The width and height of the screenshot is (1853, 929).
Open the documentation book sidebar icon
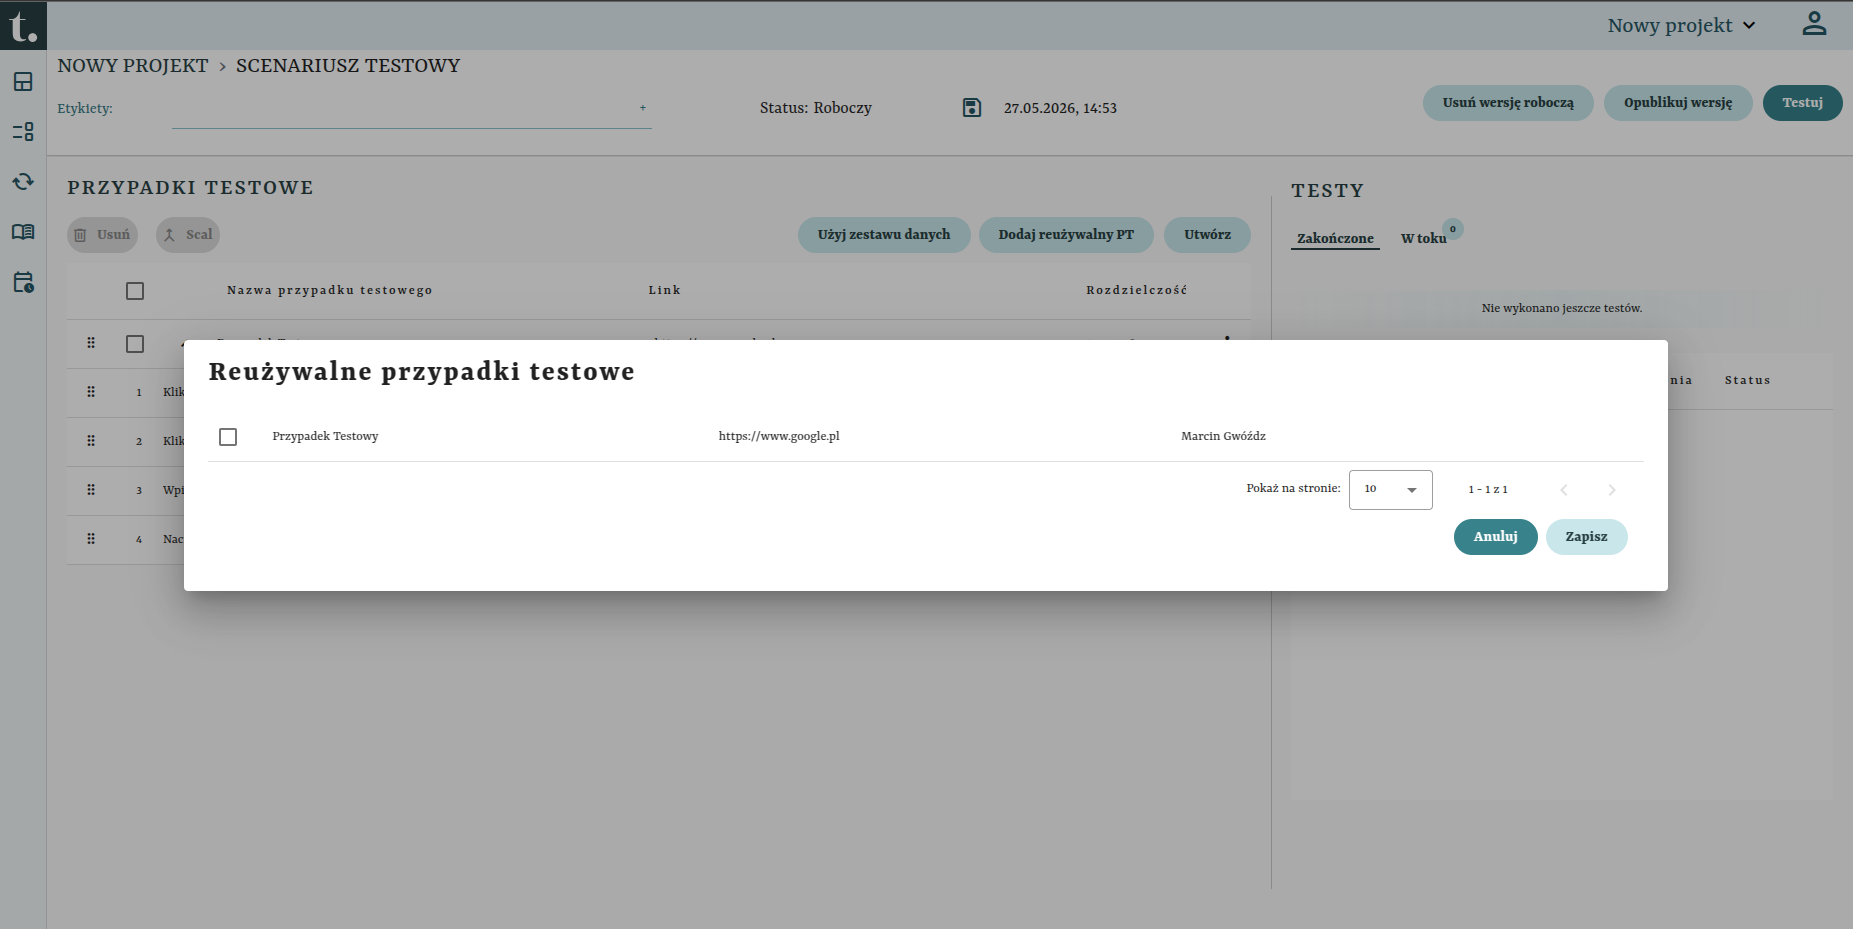point(23,232)
